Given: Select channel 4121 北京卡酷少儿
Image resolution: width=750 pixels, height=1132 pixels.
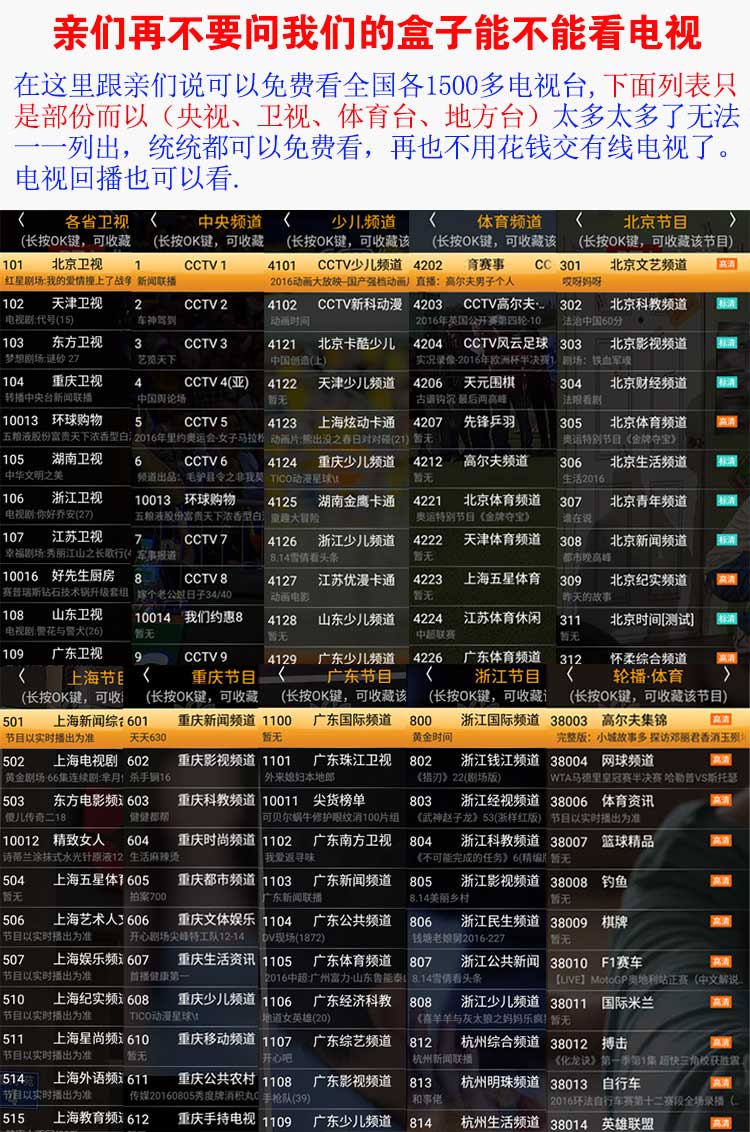Looking at the screenshot, I should (337, 351).
